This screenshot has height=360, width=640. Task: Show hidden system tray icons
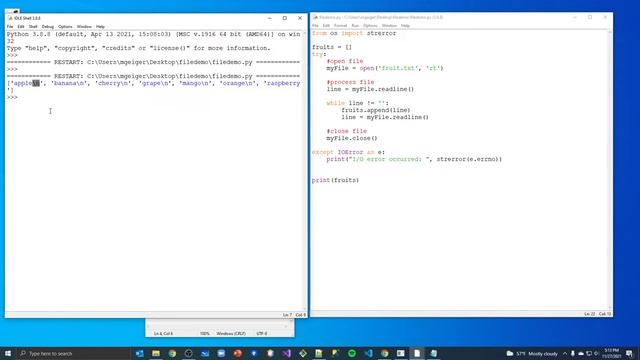coord(565,353)
